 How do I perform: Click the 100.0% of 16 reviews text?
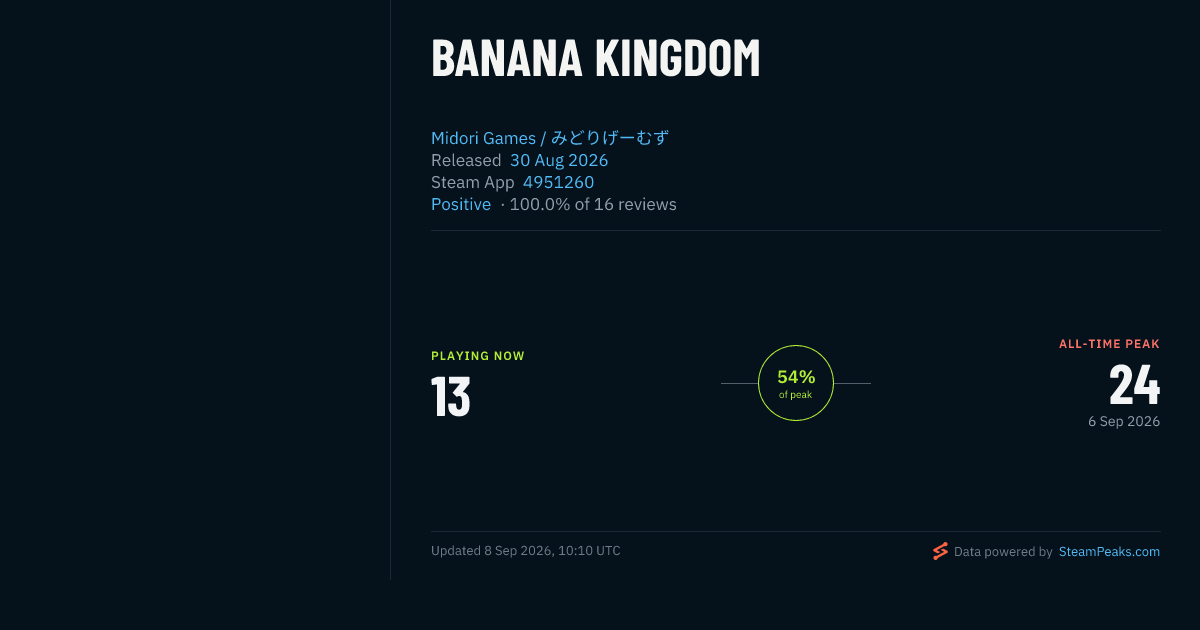593,204
